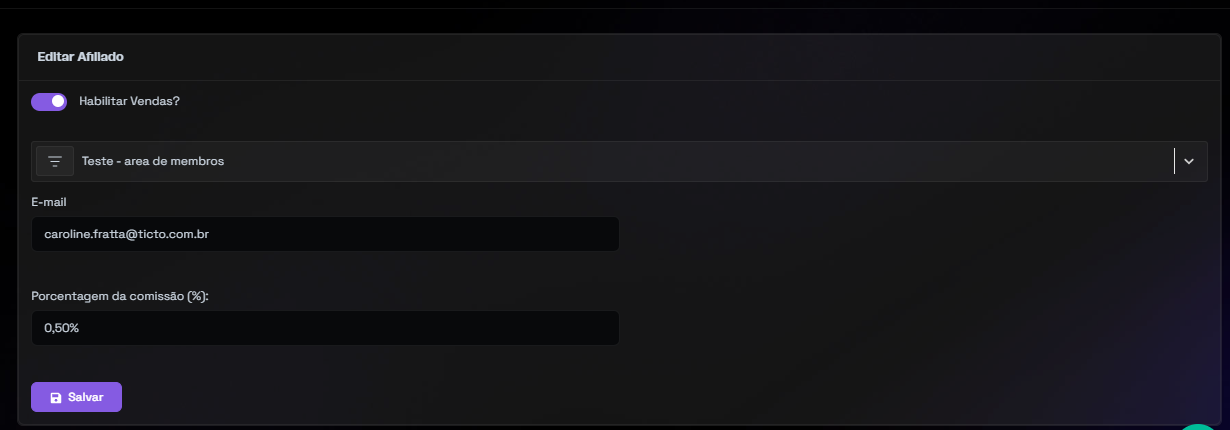Screen dimensions: 1230x430
Task: Click the 'Porcentagem da comissão (%)' label
Action: (120, 296)
